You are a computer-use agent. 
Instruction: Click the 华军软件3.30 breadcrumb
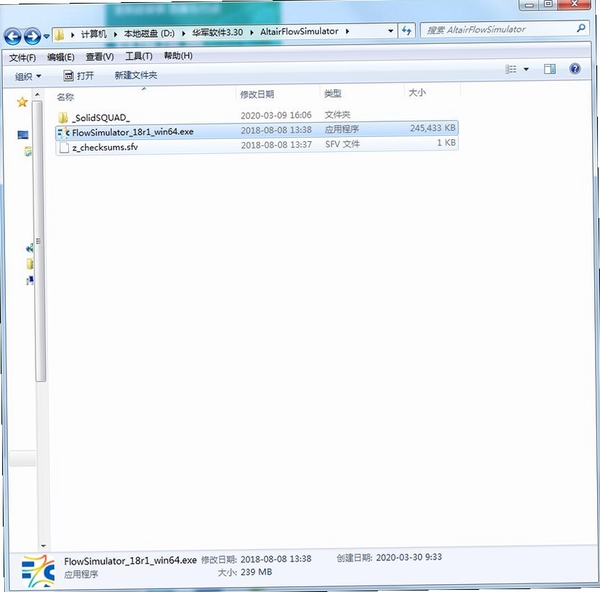click(x=217, y=33)
